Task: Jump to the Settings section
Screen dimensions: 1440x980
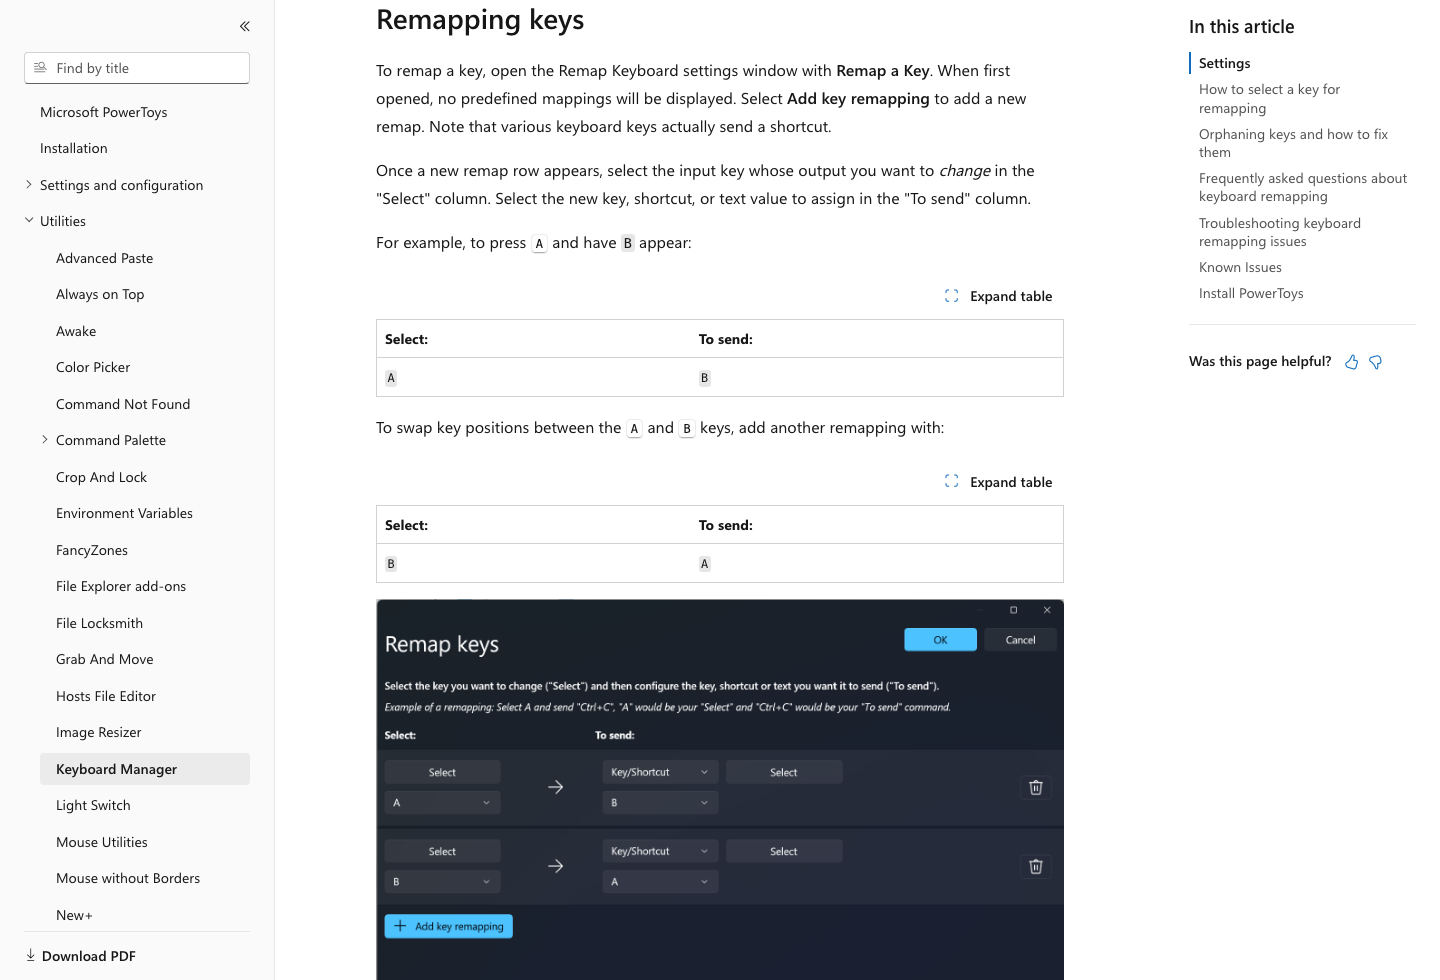Action: tap(1224, 63)
